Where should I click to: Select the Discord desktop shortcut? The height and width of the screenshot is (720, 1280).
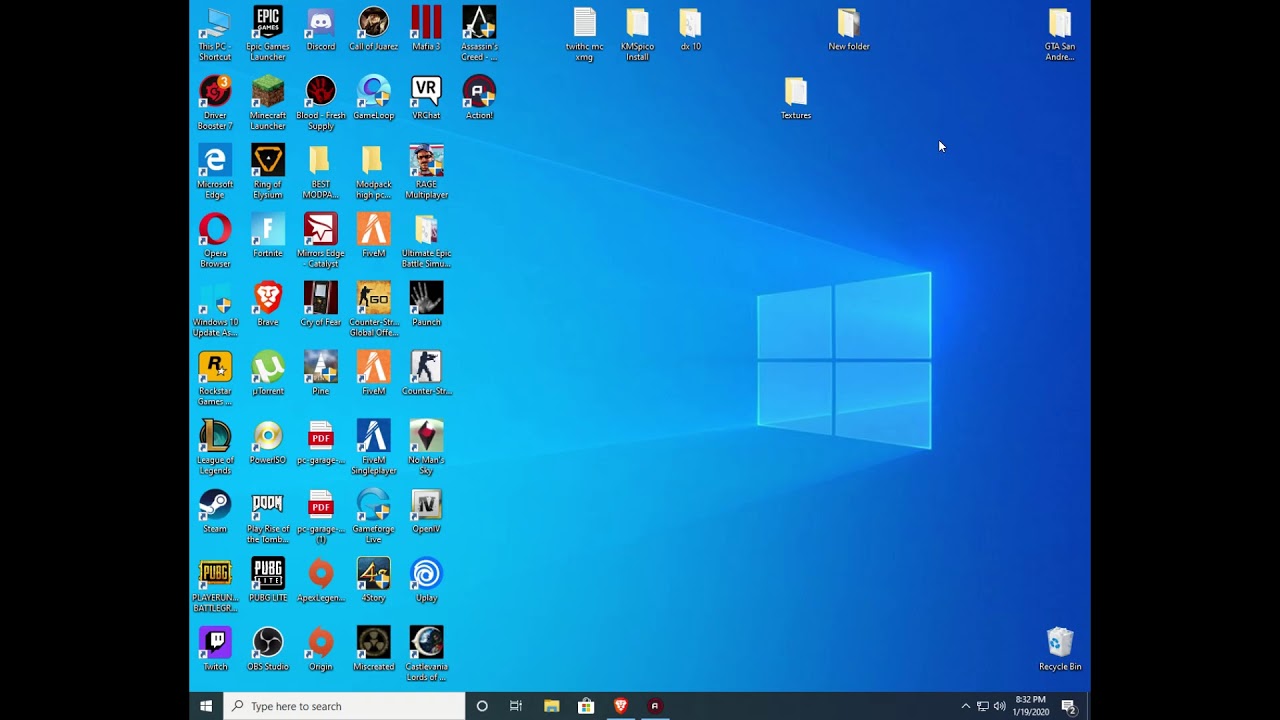coord(321,28)
